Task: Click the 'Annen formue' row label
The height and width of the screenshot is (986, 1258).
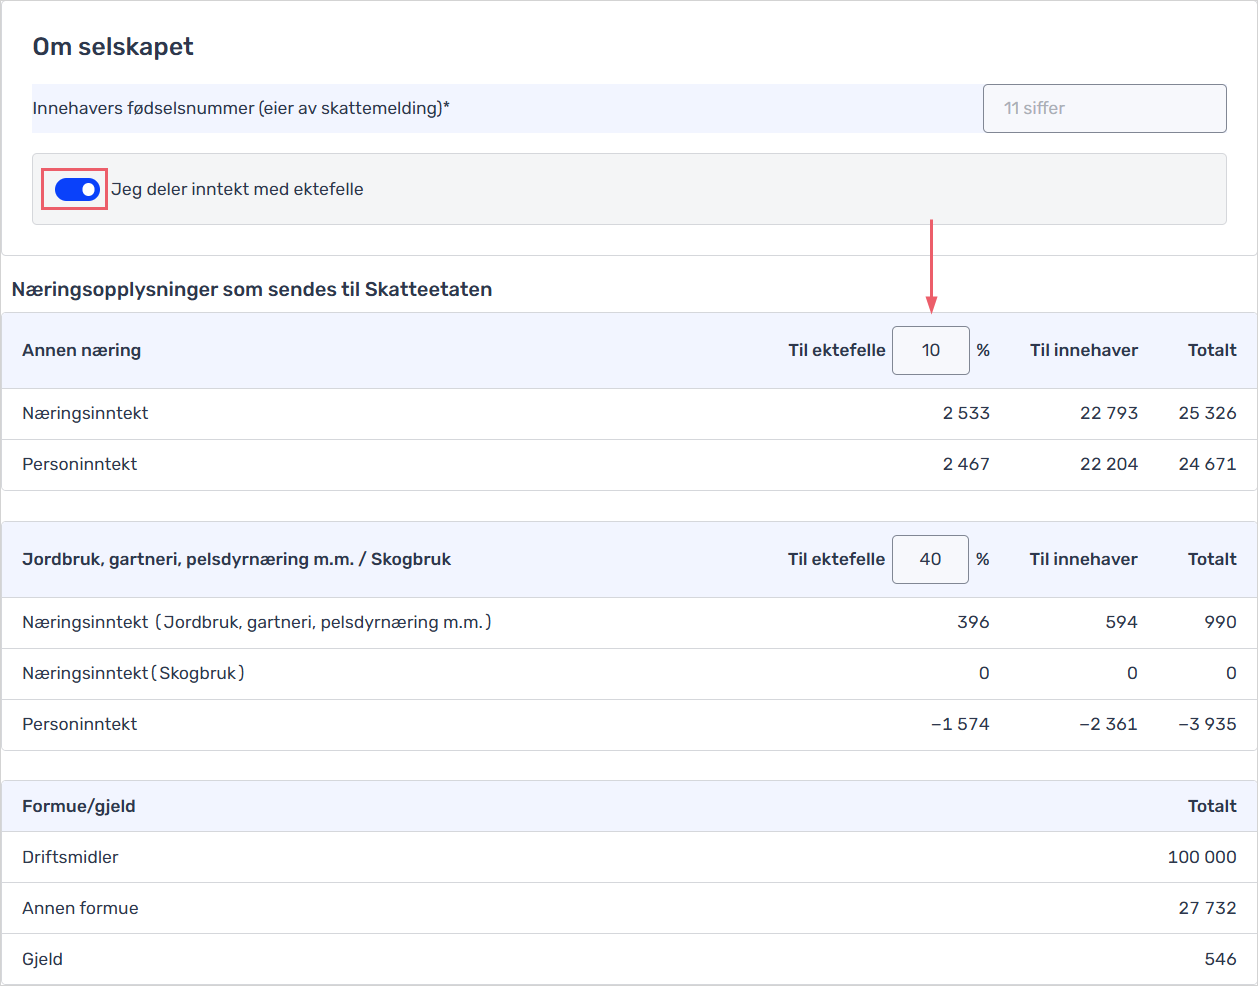Action: (x=80, y=908)
